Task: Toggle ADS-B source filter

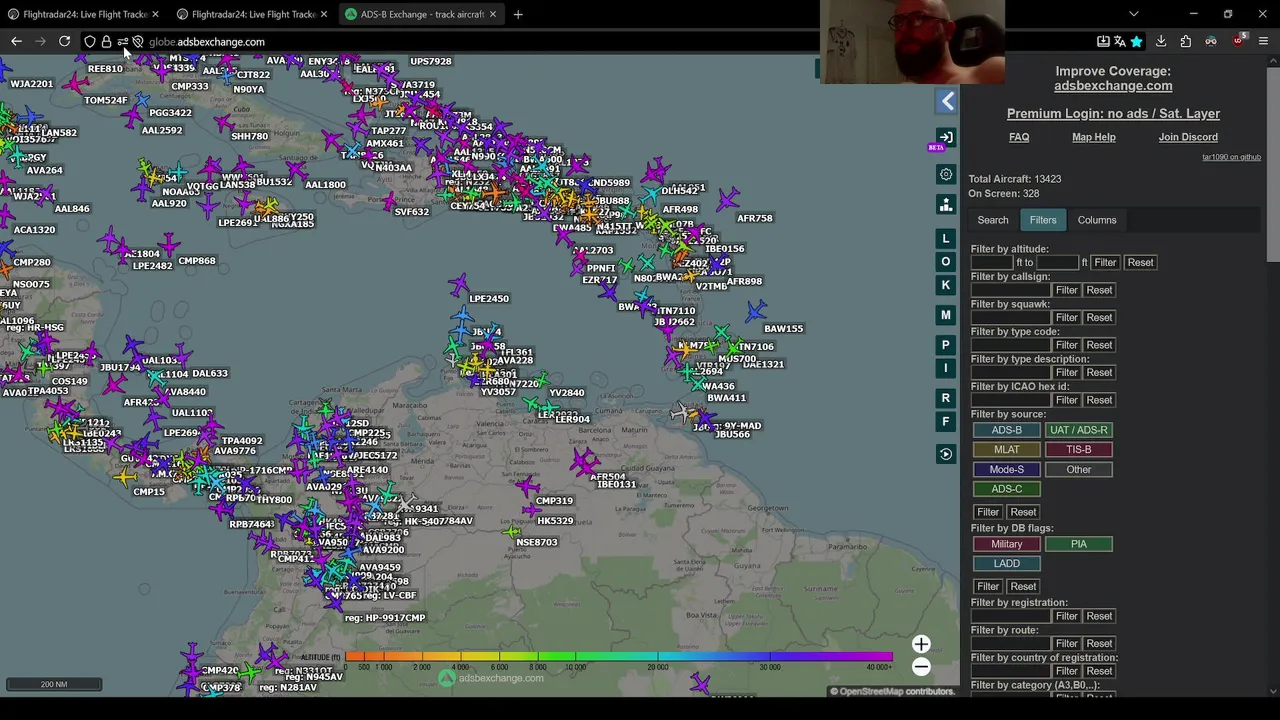Action: point(1007,430)
